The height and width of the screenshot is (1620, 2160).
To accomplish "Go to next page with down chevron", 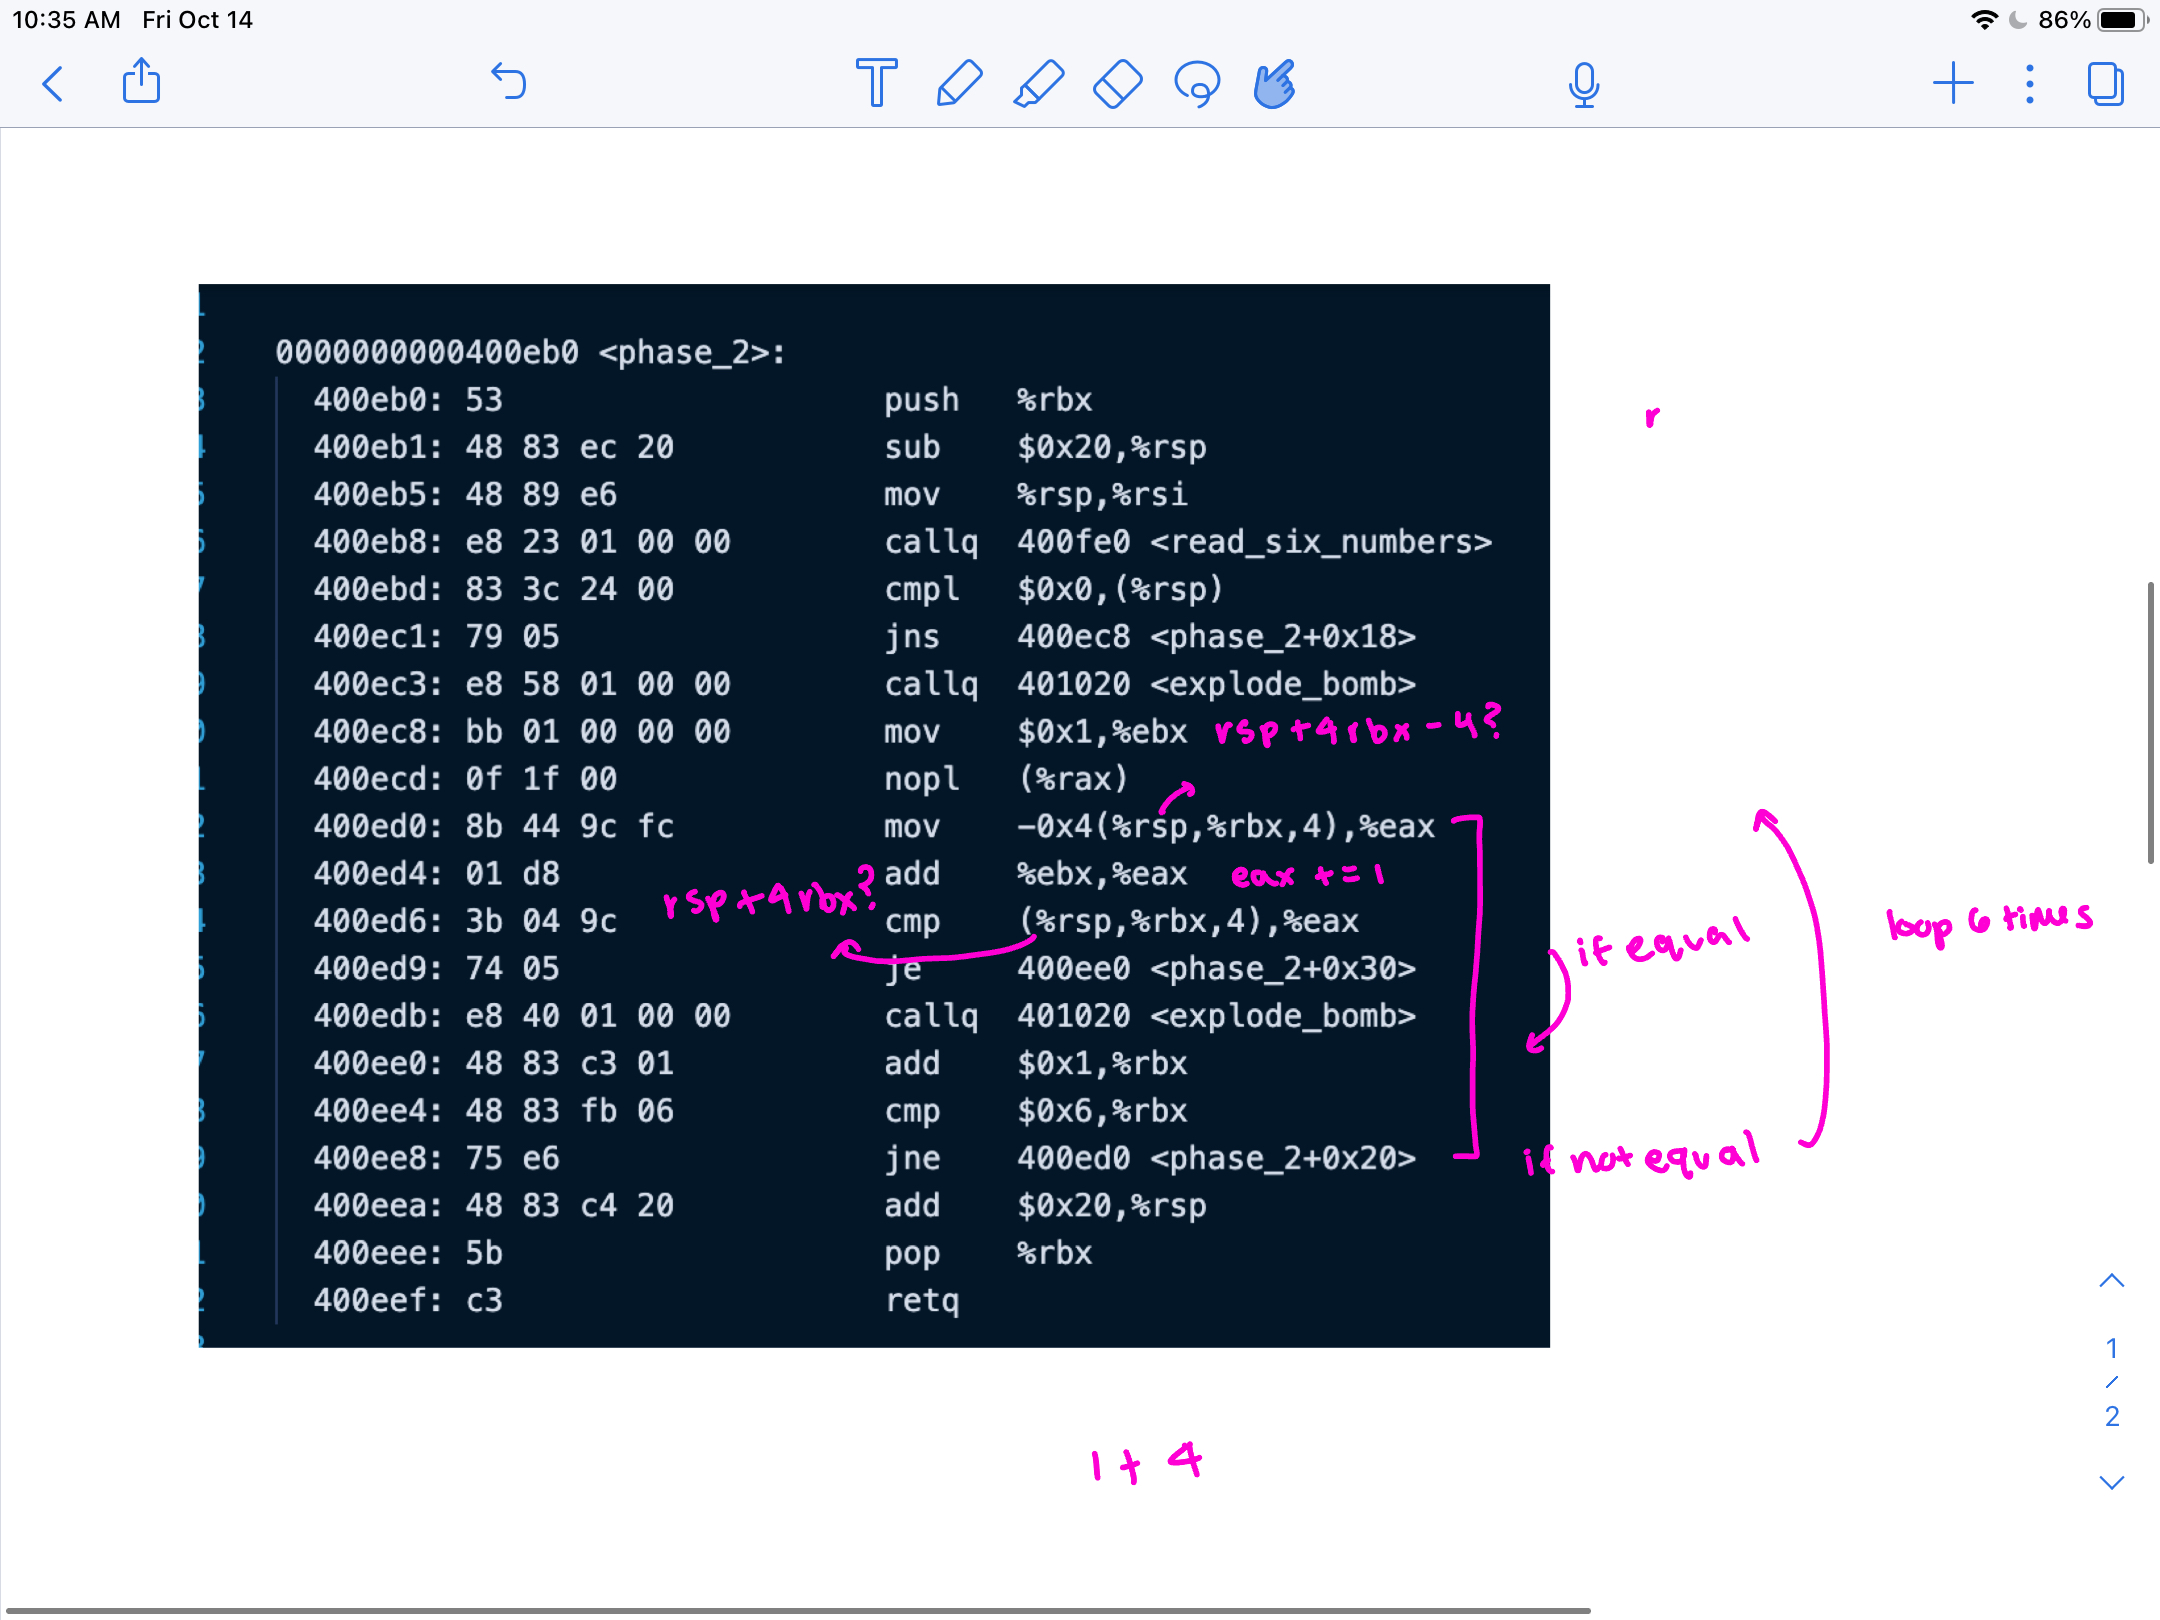I will [2111, 1483].
